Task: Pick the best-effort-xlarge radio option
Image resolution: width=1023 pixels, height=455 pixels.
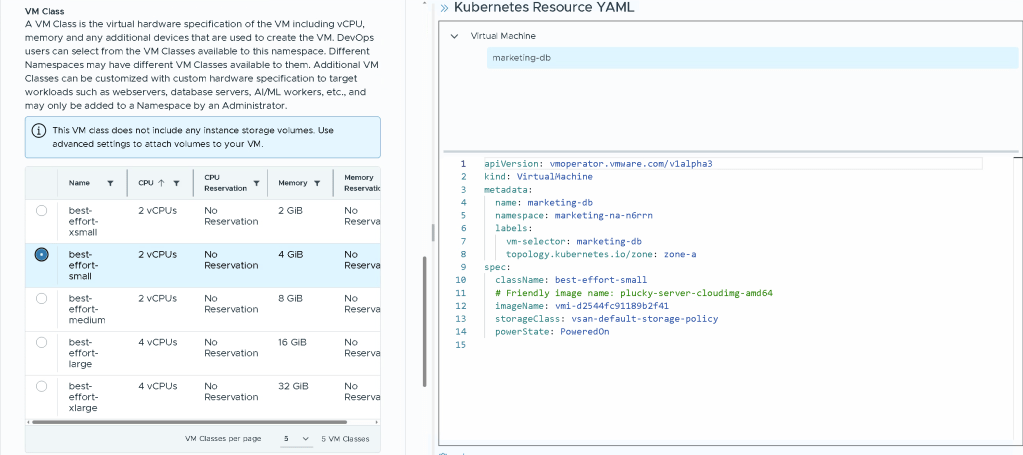Action: tap(41, 386)
